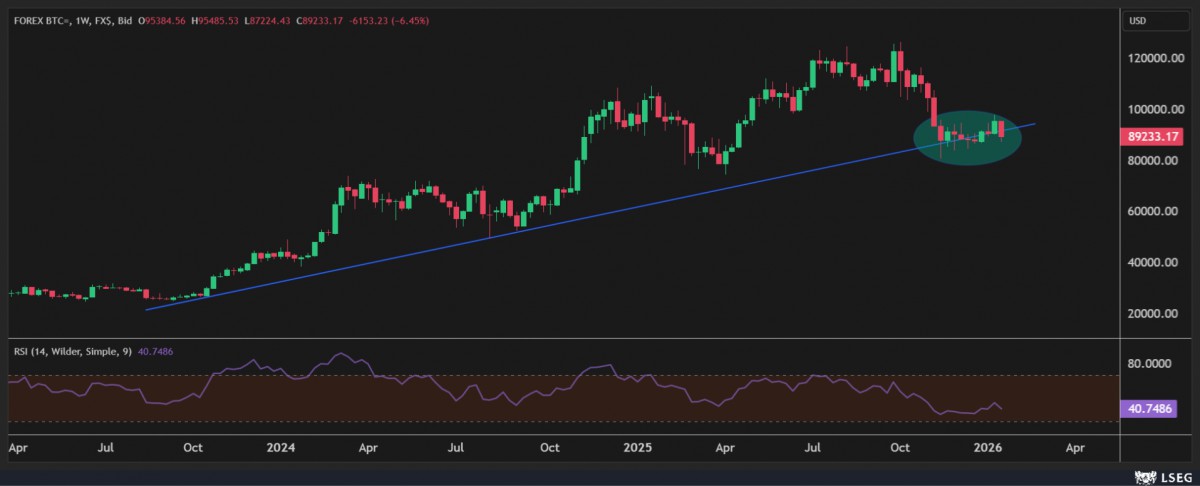Screen dimensions: 1200x486
Task: Click the 120000.00 price axis label
Action: 1148,59
